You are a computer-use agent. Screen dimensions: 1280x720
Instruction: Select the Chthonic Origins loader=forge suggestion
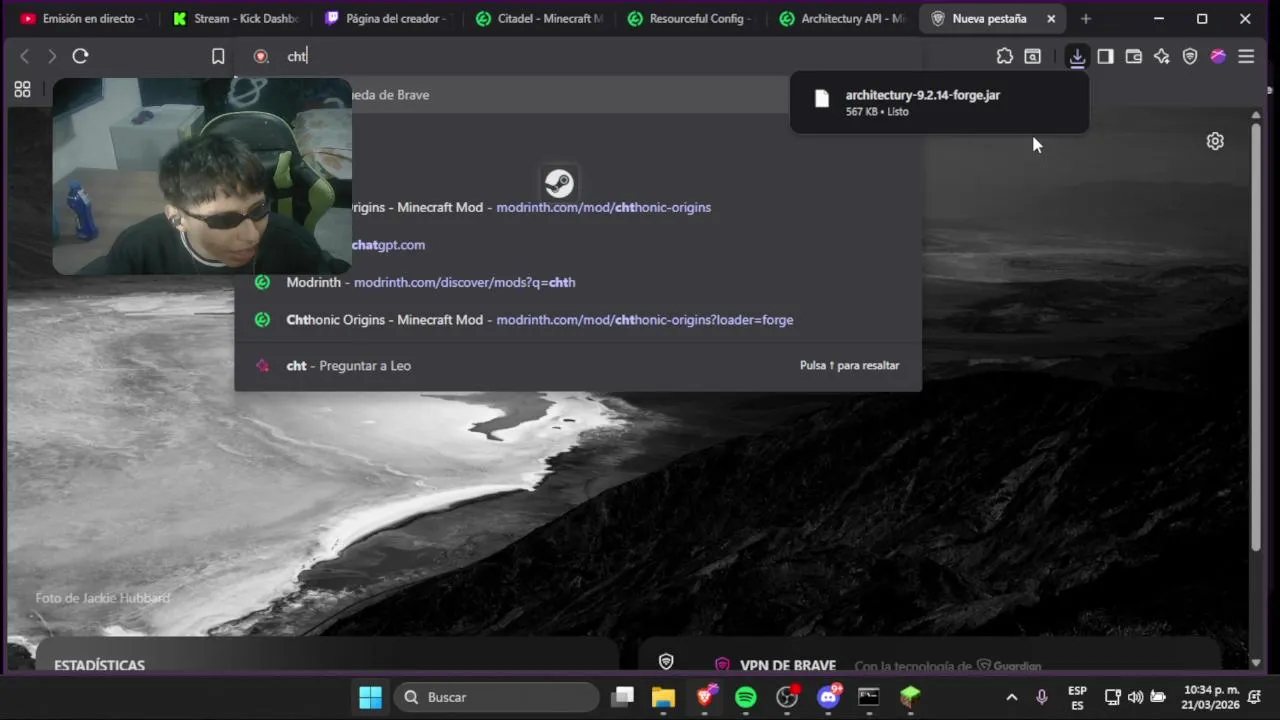pyautogui.click(x=578, y=320)
